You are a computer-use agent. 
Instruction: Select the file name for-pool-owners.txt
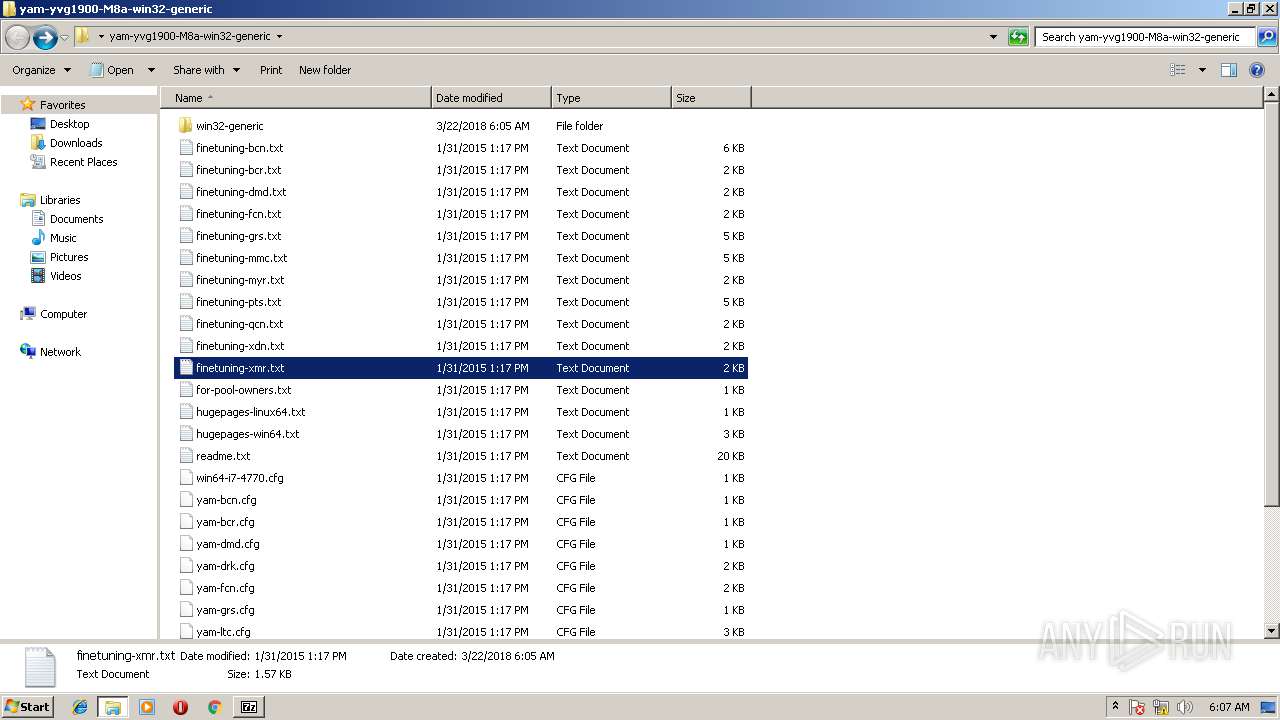pos(244,390)
